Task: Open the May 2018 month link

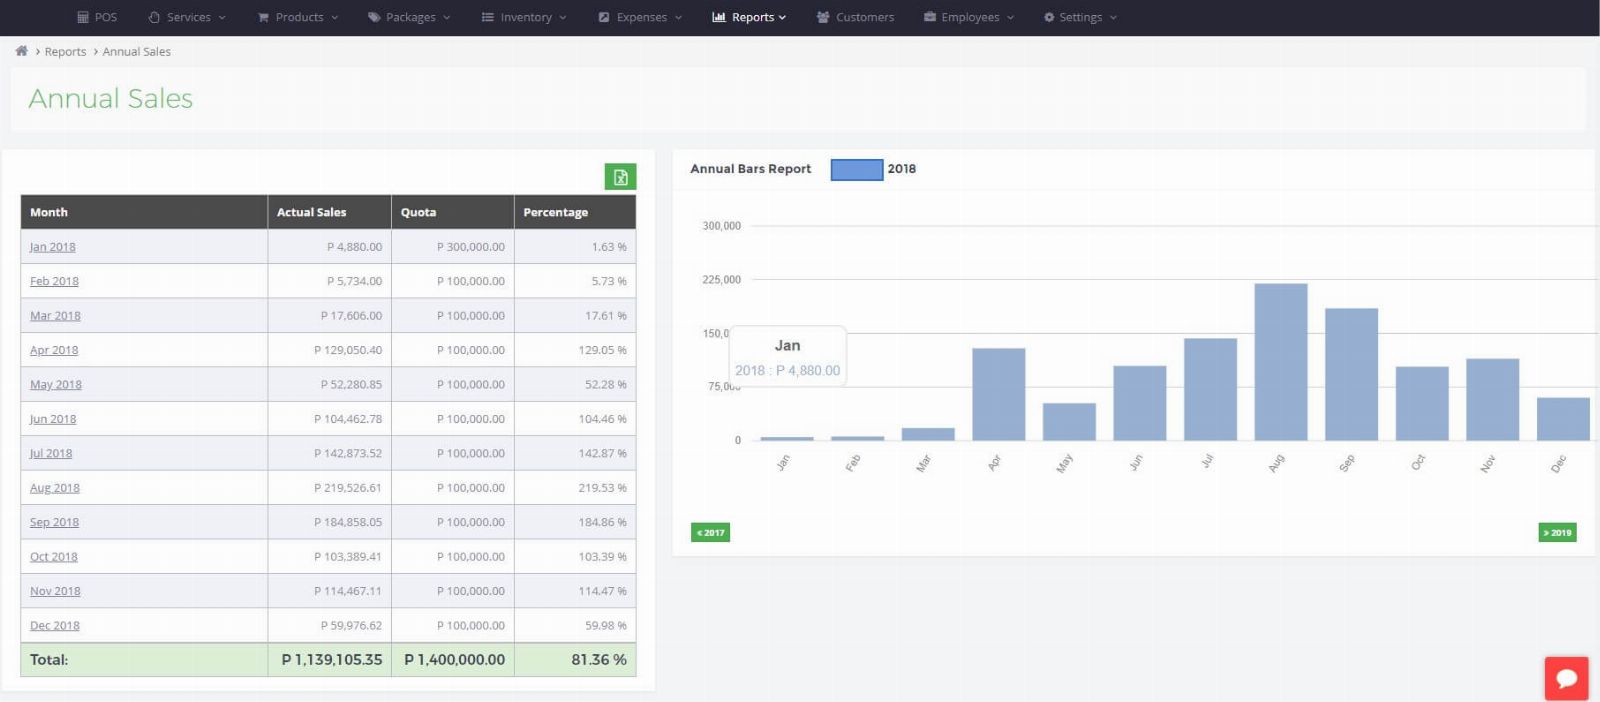Action: (x=56, y=384)
